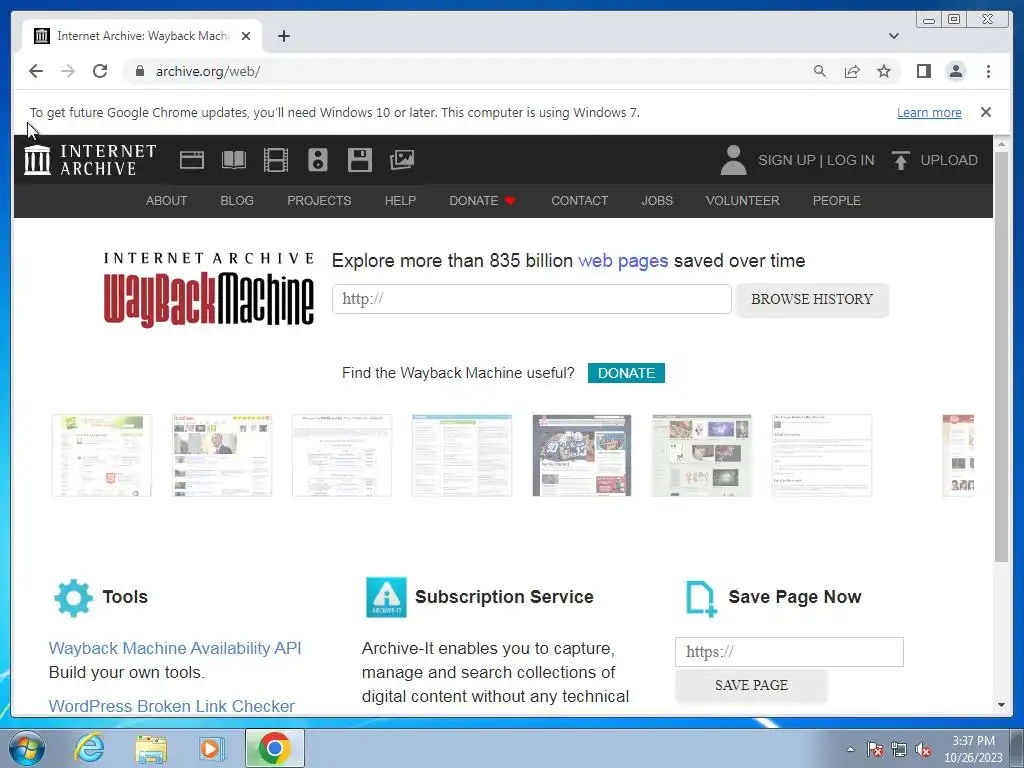Focus the Save Page Now https:// field
The height and width of the screenshot is (768, 1024).
pos(789,652)
